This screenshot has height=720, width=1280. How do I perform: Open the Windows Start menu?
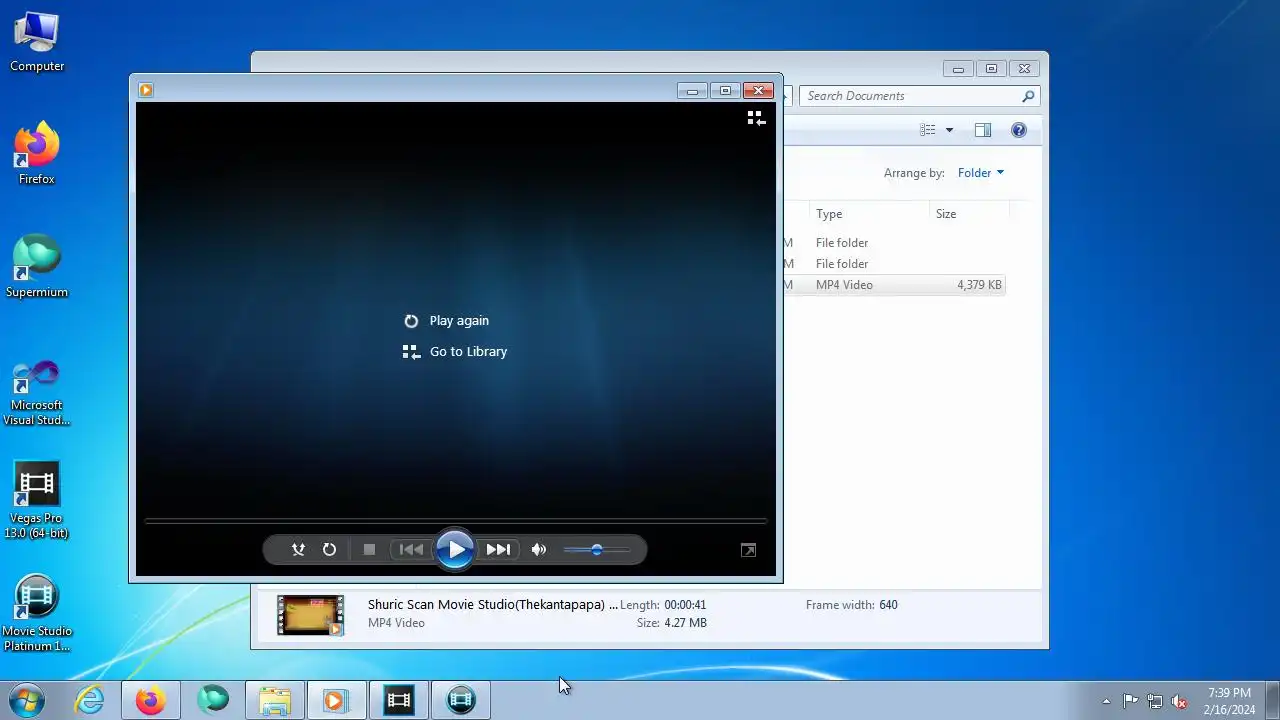point(25,700)
